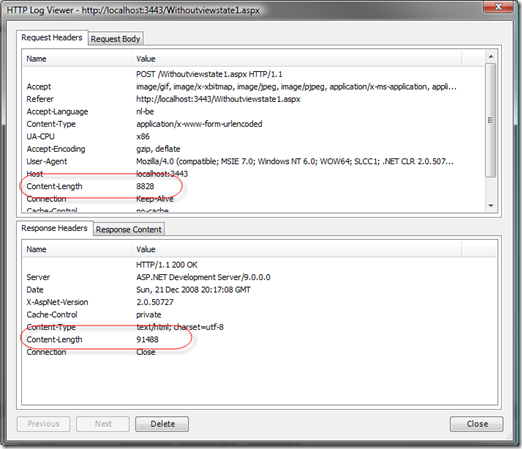The image size is (522, 449).
Task: Switch to the Request Body tab
Action: (115, 39)
